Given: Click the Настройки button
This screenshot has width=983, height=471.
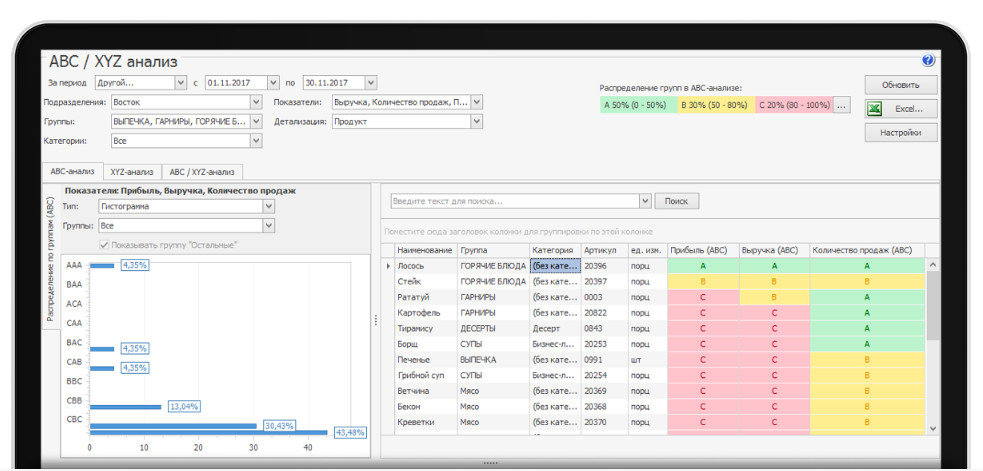Looking at the screenshot, I should click(900, 132).
